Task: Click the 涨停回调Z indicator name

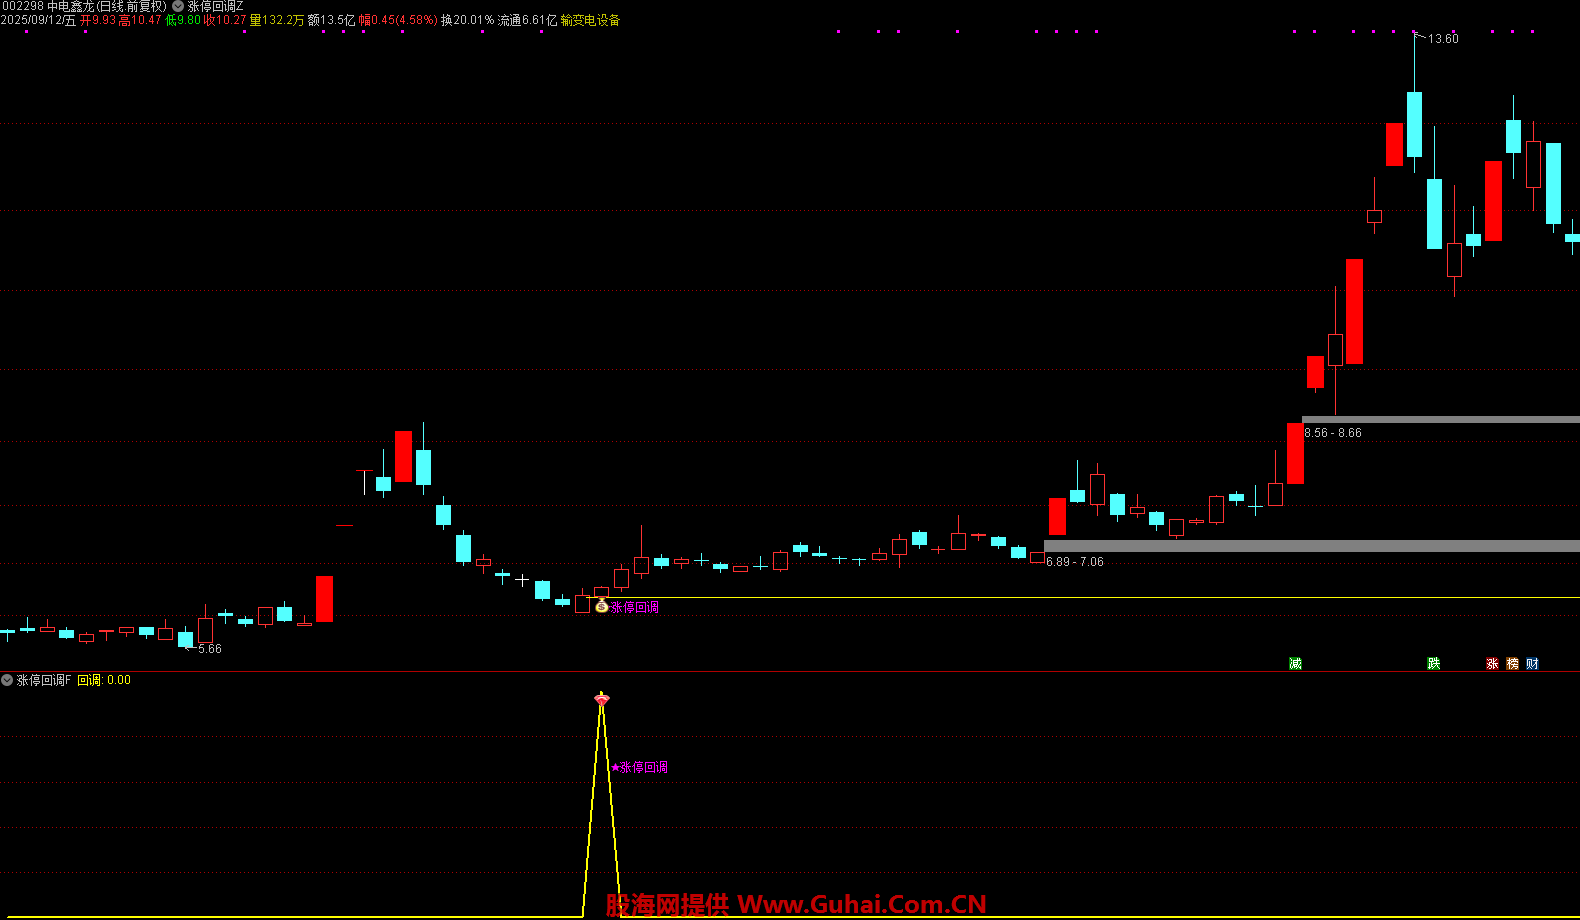Action: pos(216,6)
